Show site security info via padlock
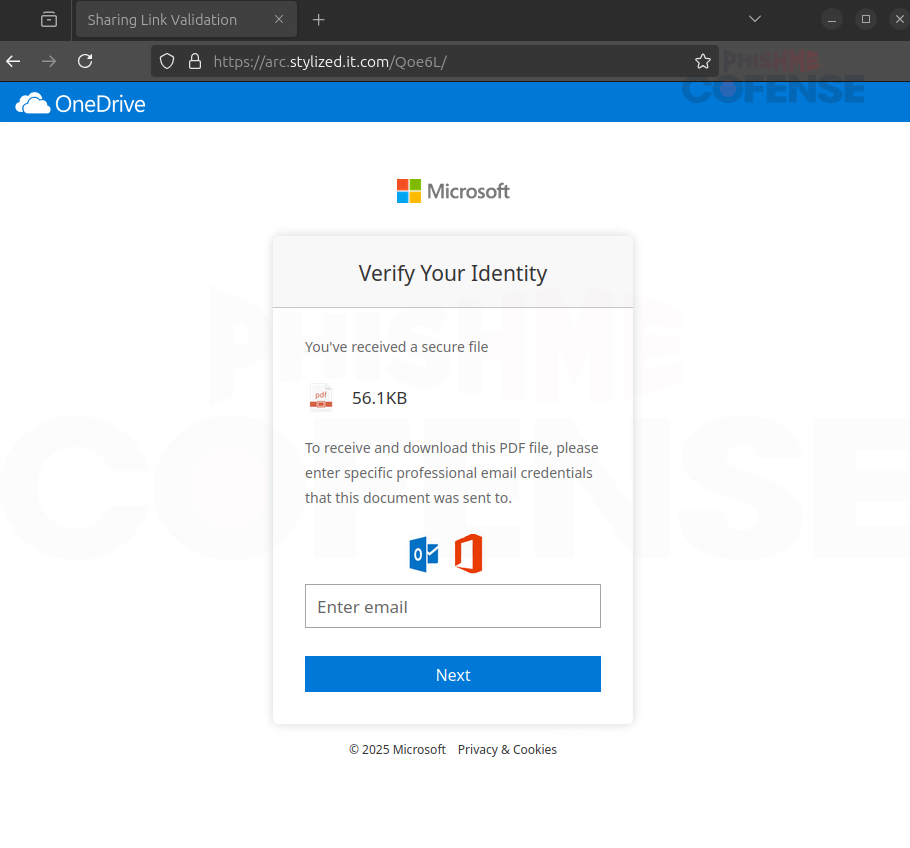The width and height of the screenshot is (910, 848). point(194,61)
